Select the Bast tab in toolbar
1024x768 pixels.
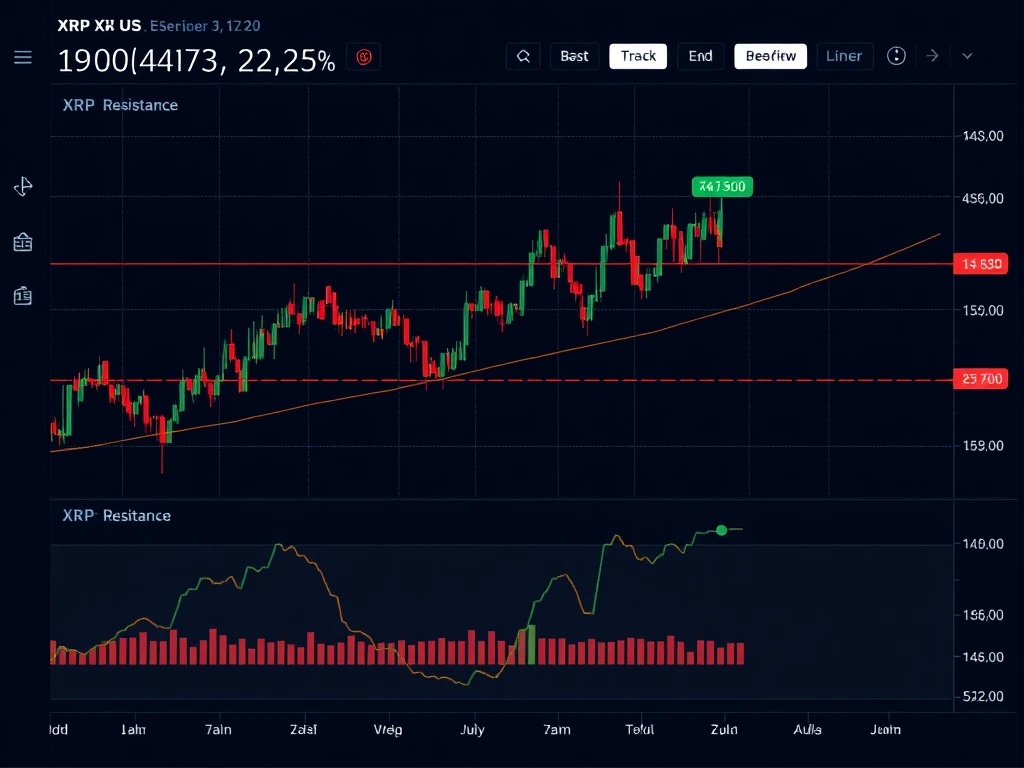(x=574, y=56)
